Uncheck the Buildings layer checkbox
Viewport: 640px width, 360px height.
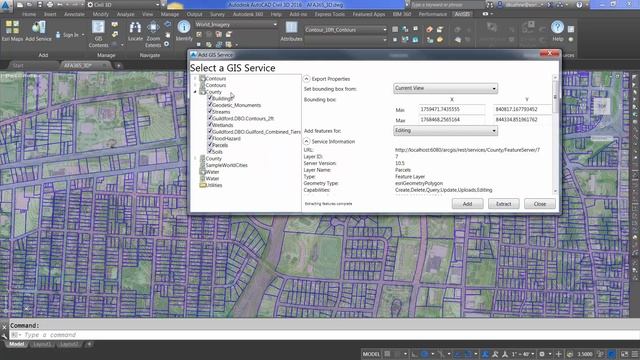coord(210,98)
